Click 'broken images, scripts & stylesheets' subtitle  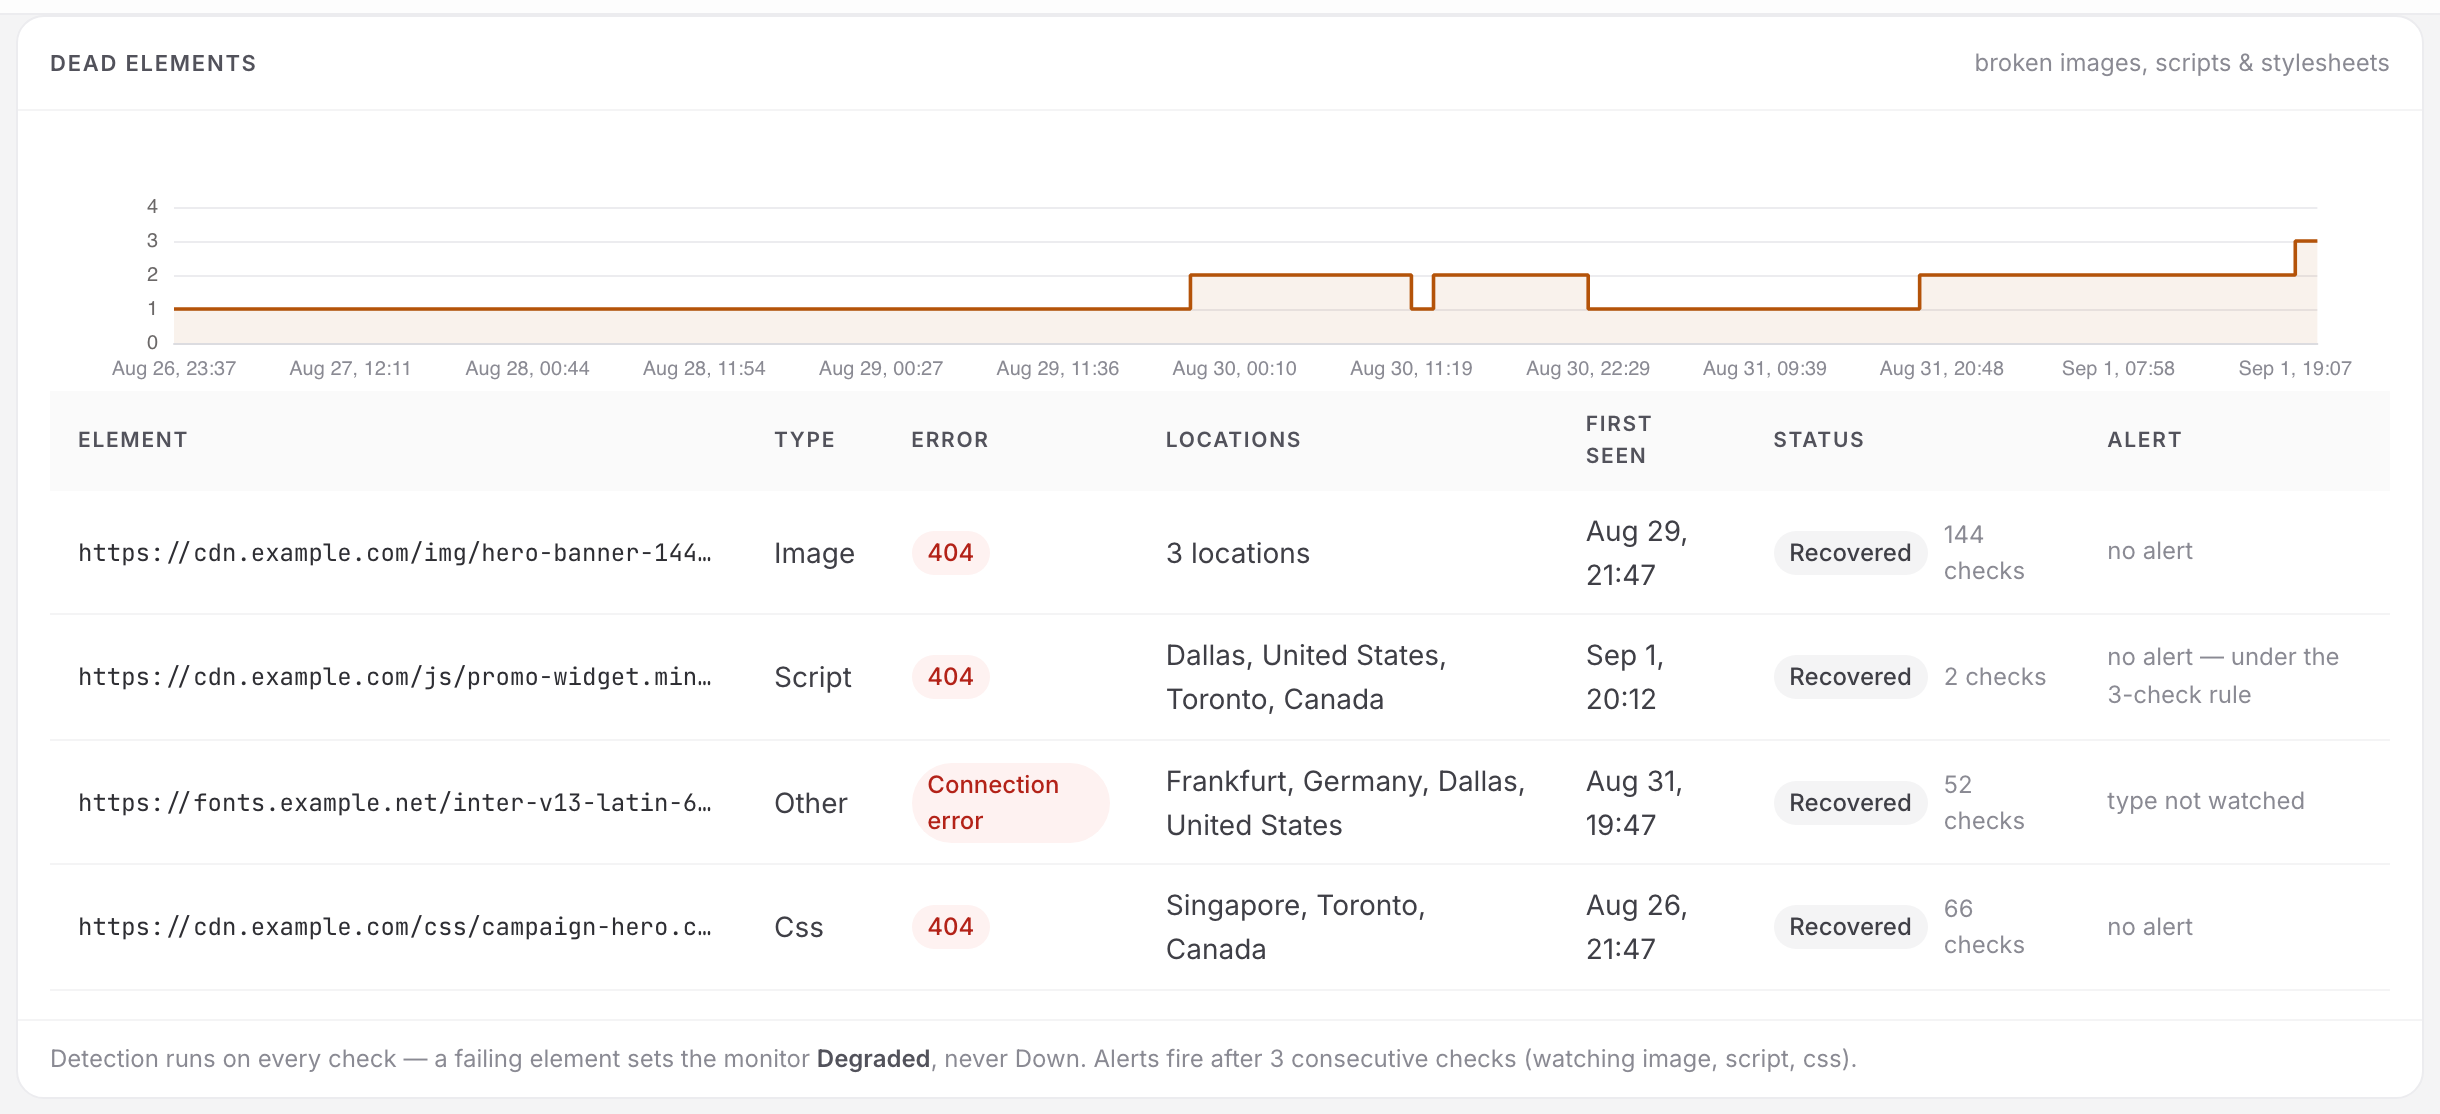[2182, 63]
